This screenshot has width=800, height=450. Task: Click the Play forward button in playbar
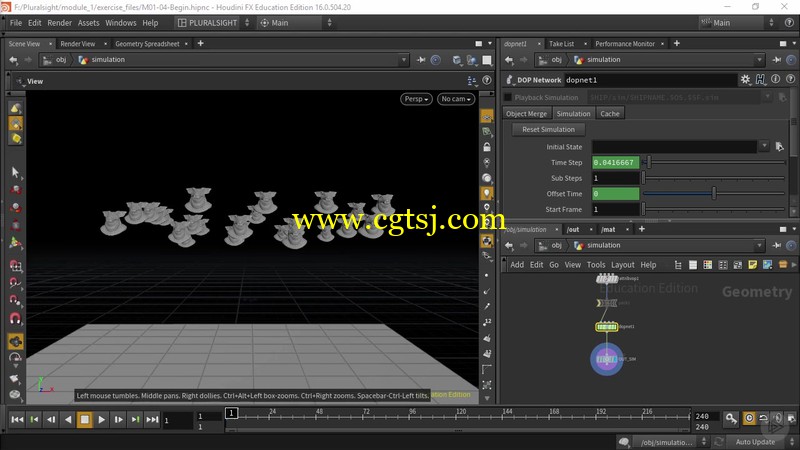coord(102,419)
